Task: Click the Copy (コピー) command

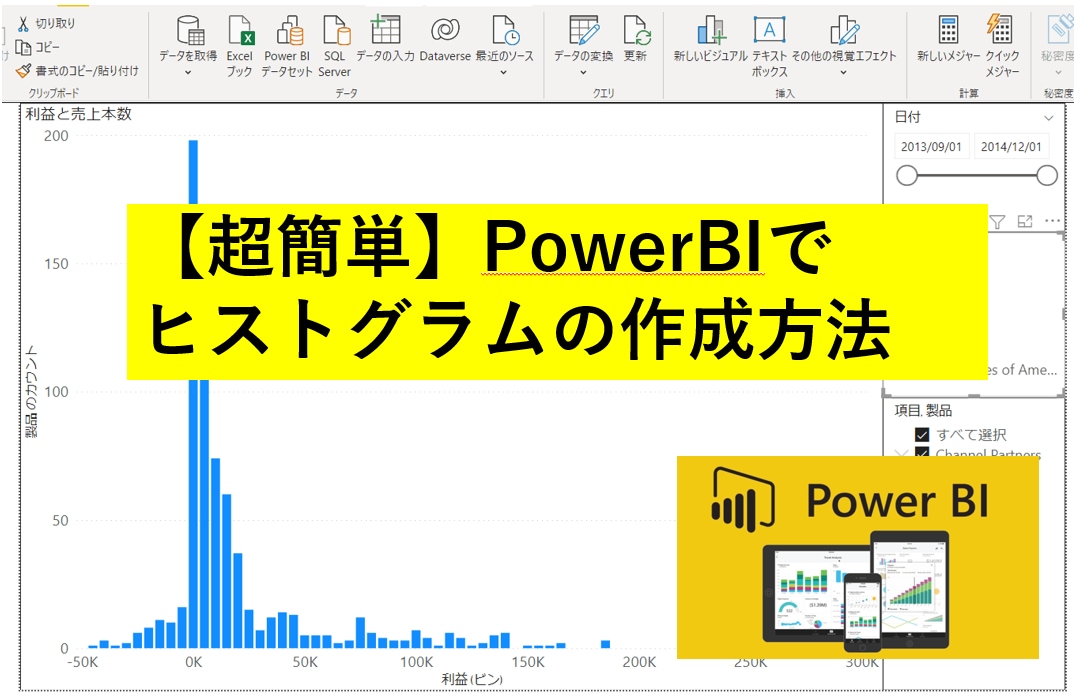Action: click(x=38, y=47)
